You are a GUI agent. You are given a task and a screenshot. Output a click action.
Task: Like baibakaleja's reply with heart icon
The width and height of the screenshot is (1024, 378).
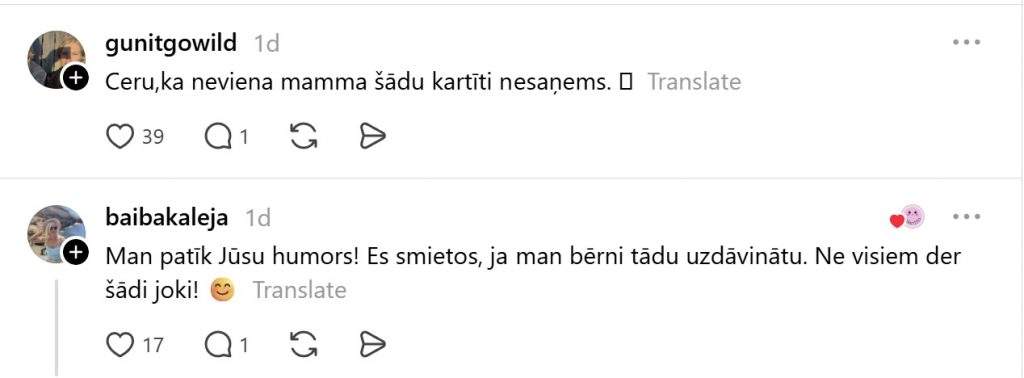click(x=120, y=344)
